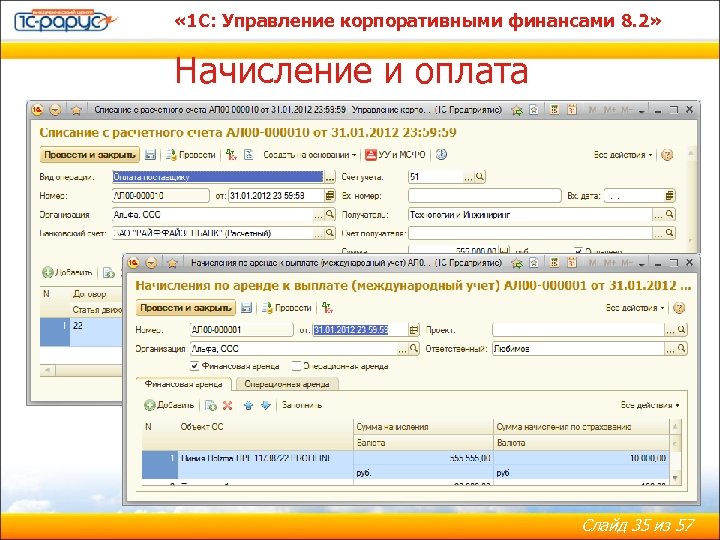Select insurance amount 10 000,00 cell
The height and width of the screenshot is (540, 720).
point(581,458)
